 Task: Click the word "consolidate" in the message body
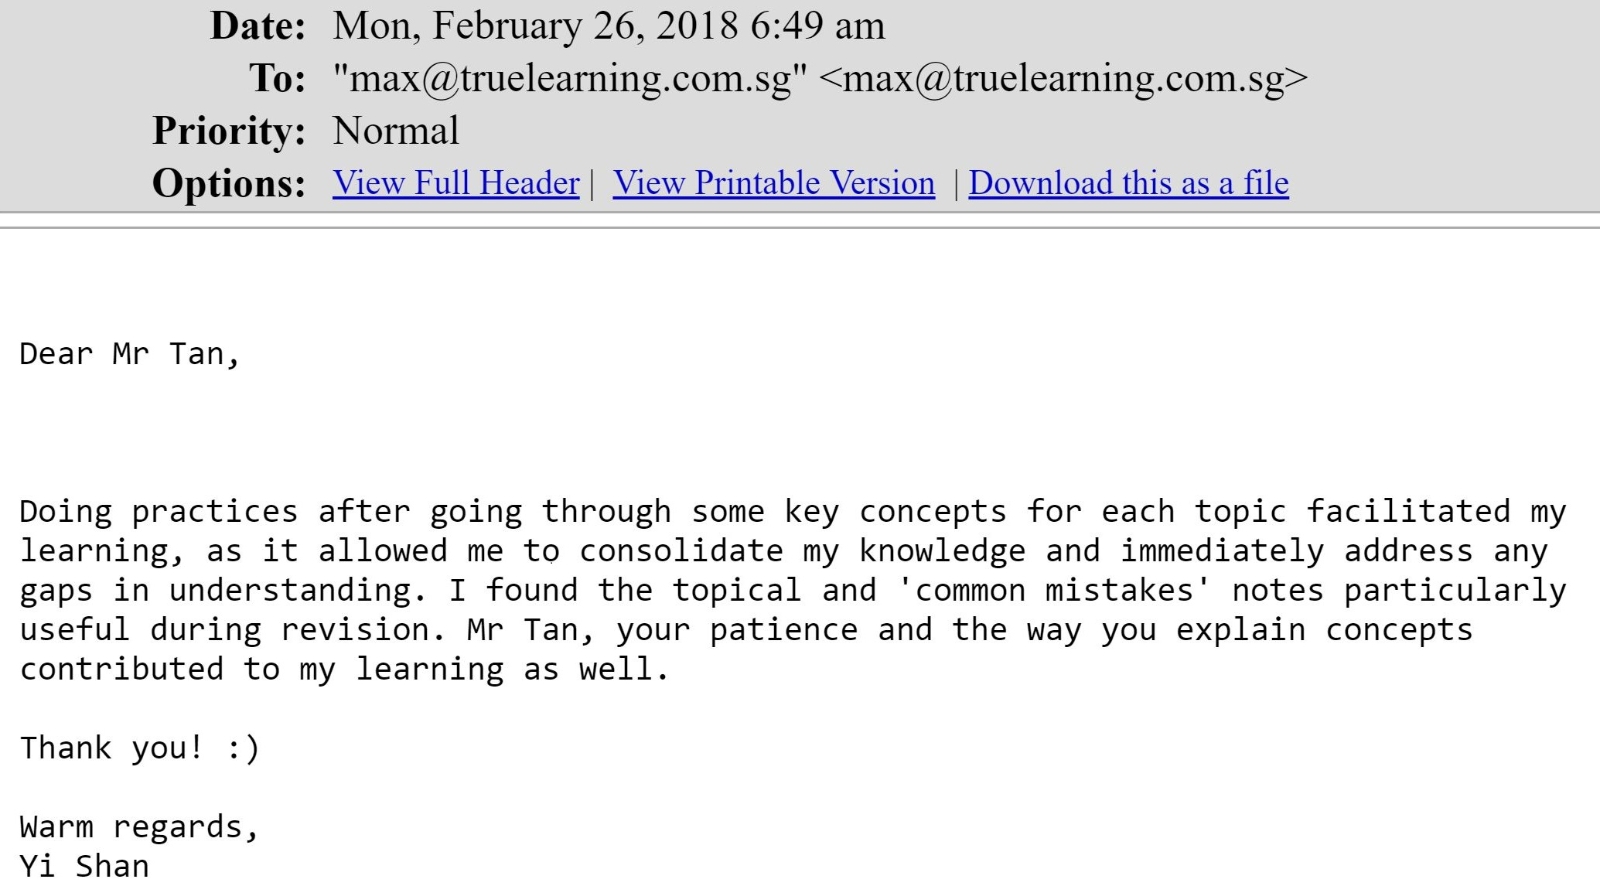click(x=681, y=551)
